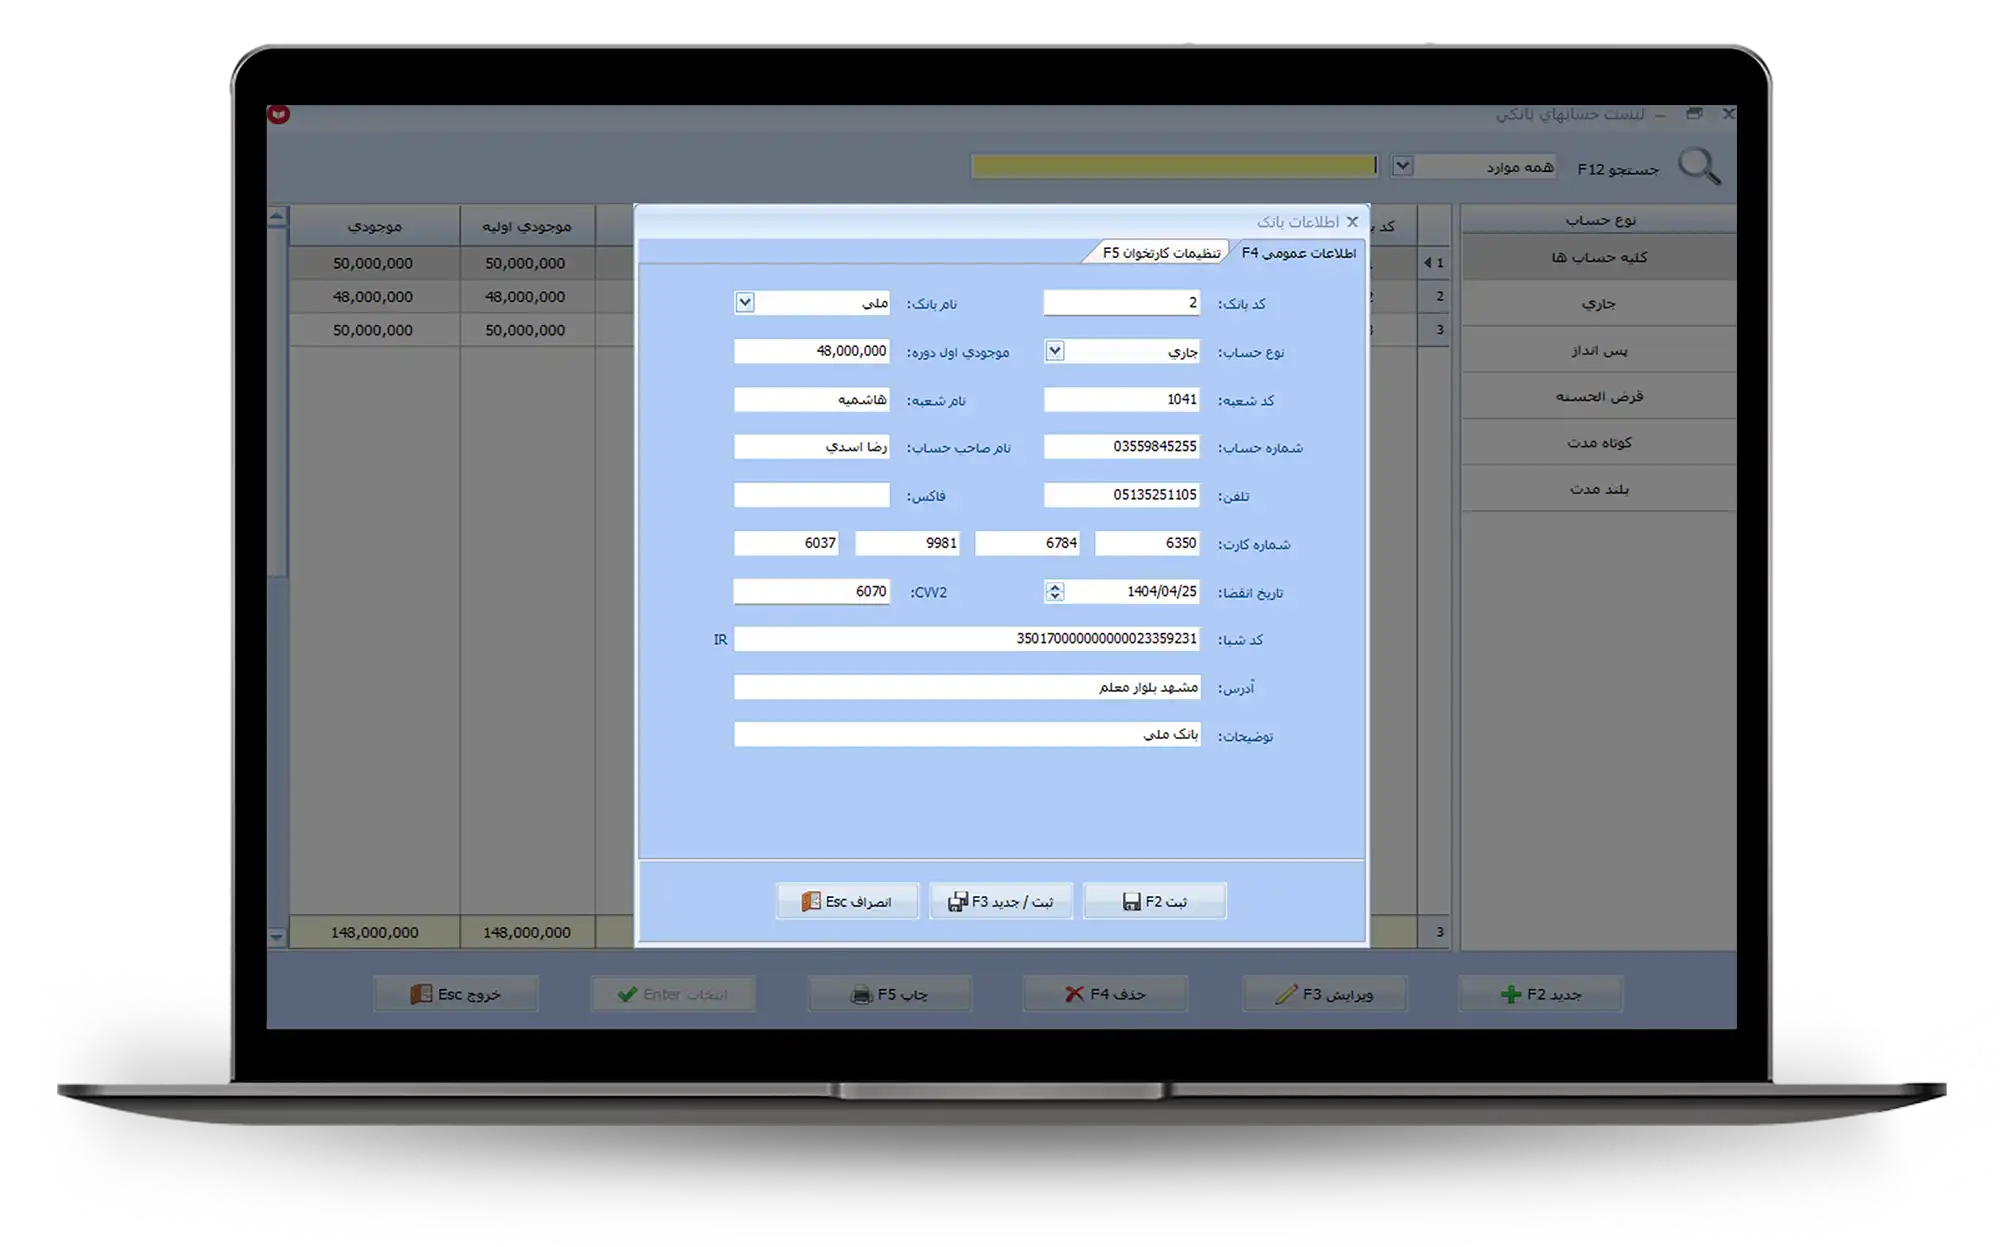
Task: Click the yellow search text field
Action: point(1172,166)
